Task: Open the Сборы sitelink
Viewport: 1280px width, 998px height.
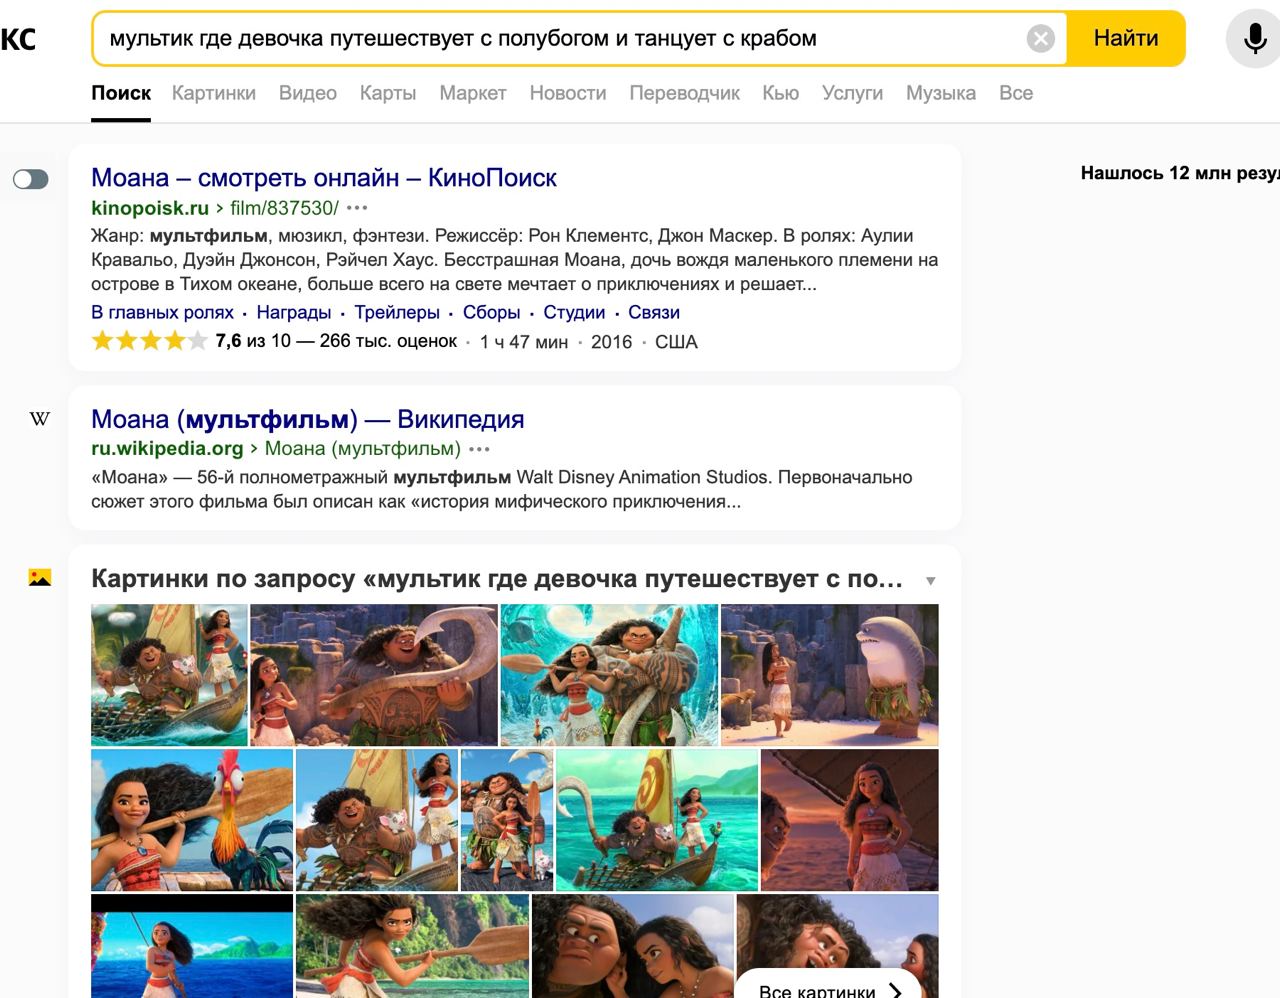Action: (x=491, y=312)
